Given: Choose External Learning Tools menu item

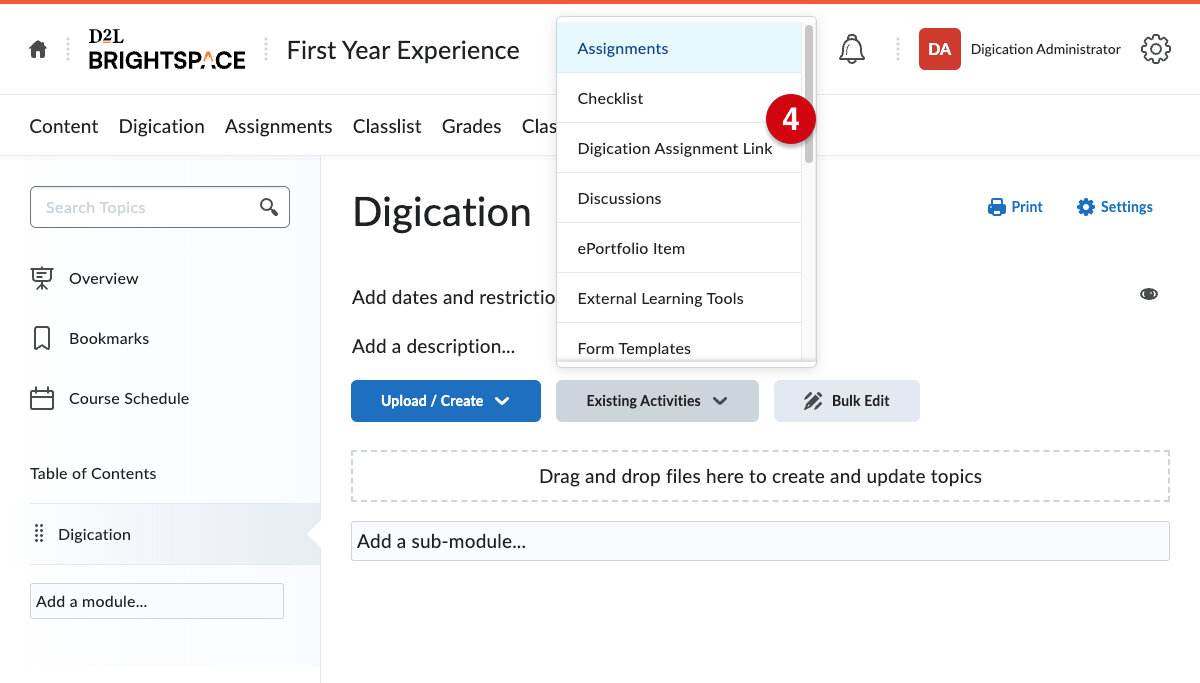Looking at the screenshot, I should (679, 298).
